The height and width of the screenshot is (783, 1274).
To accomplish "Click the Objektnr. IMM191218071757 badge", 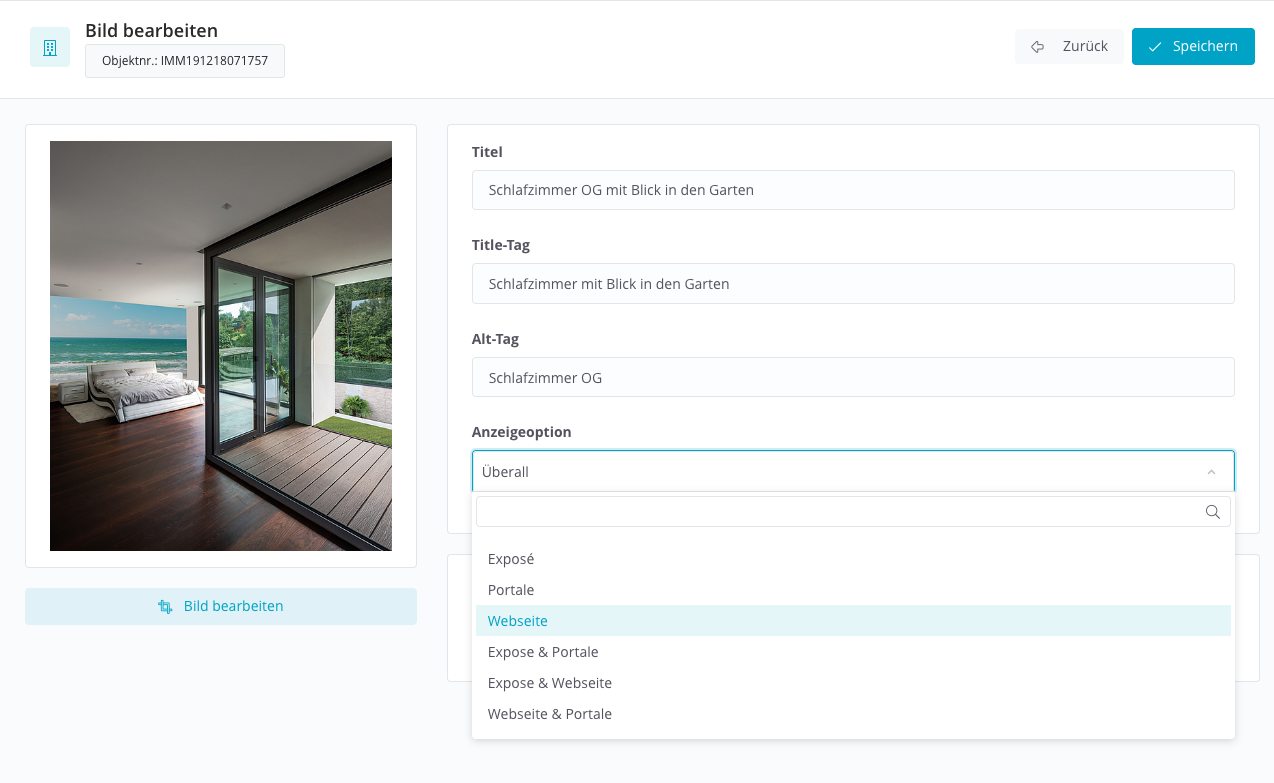I will coord(185,61).
